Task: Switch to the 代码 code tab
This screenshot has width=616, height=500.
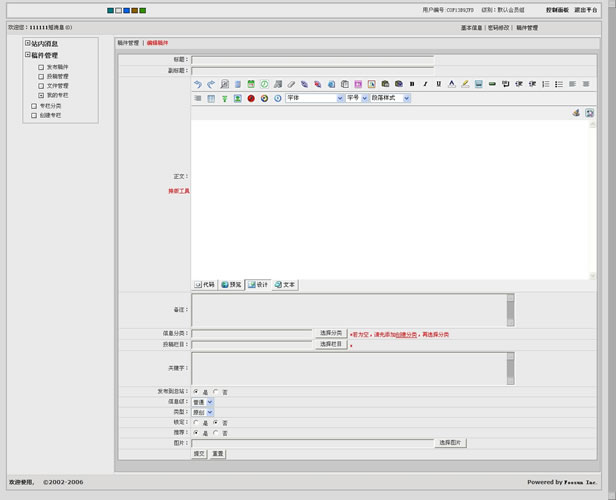Action: [x=205, y=285]
